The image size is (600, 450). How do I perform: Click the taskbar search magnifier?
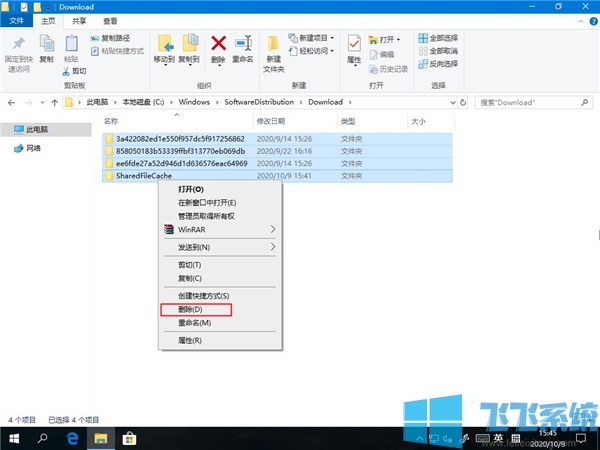42,439
